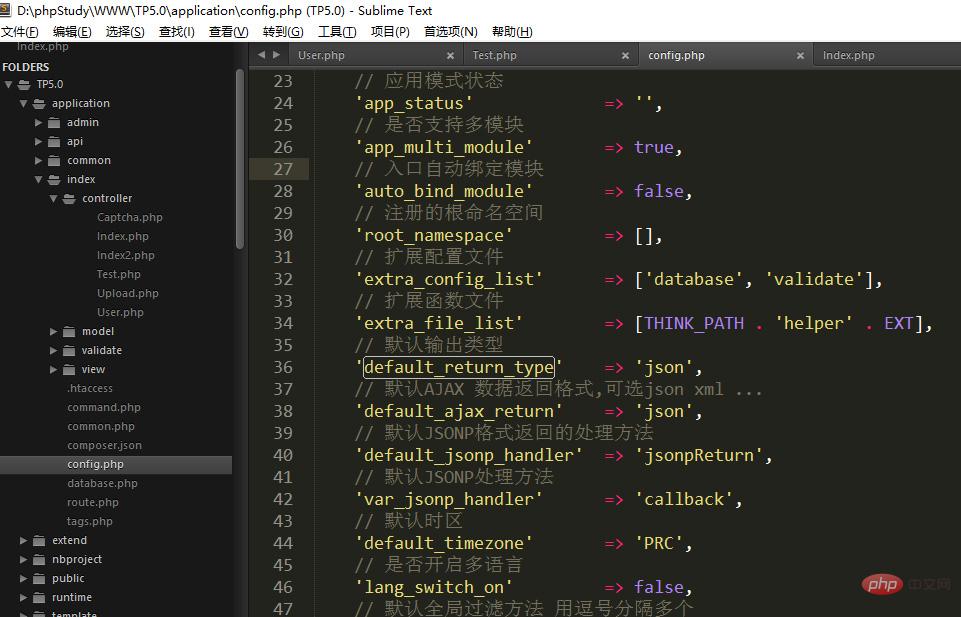Click the public folder icon
Screen dimensions: 961x617
tap(39, 578)
